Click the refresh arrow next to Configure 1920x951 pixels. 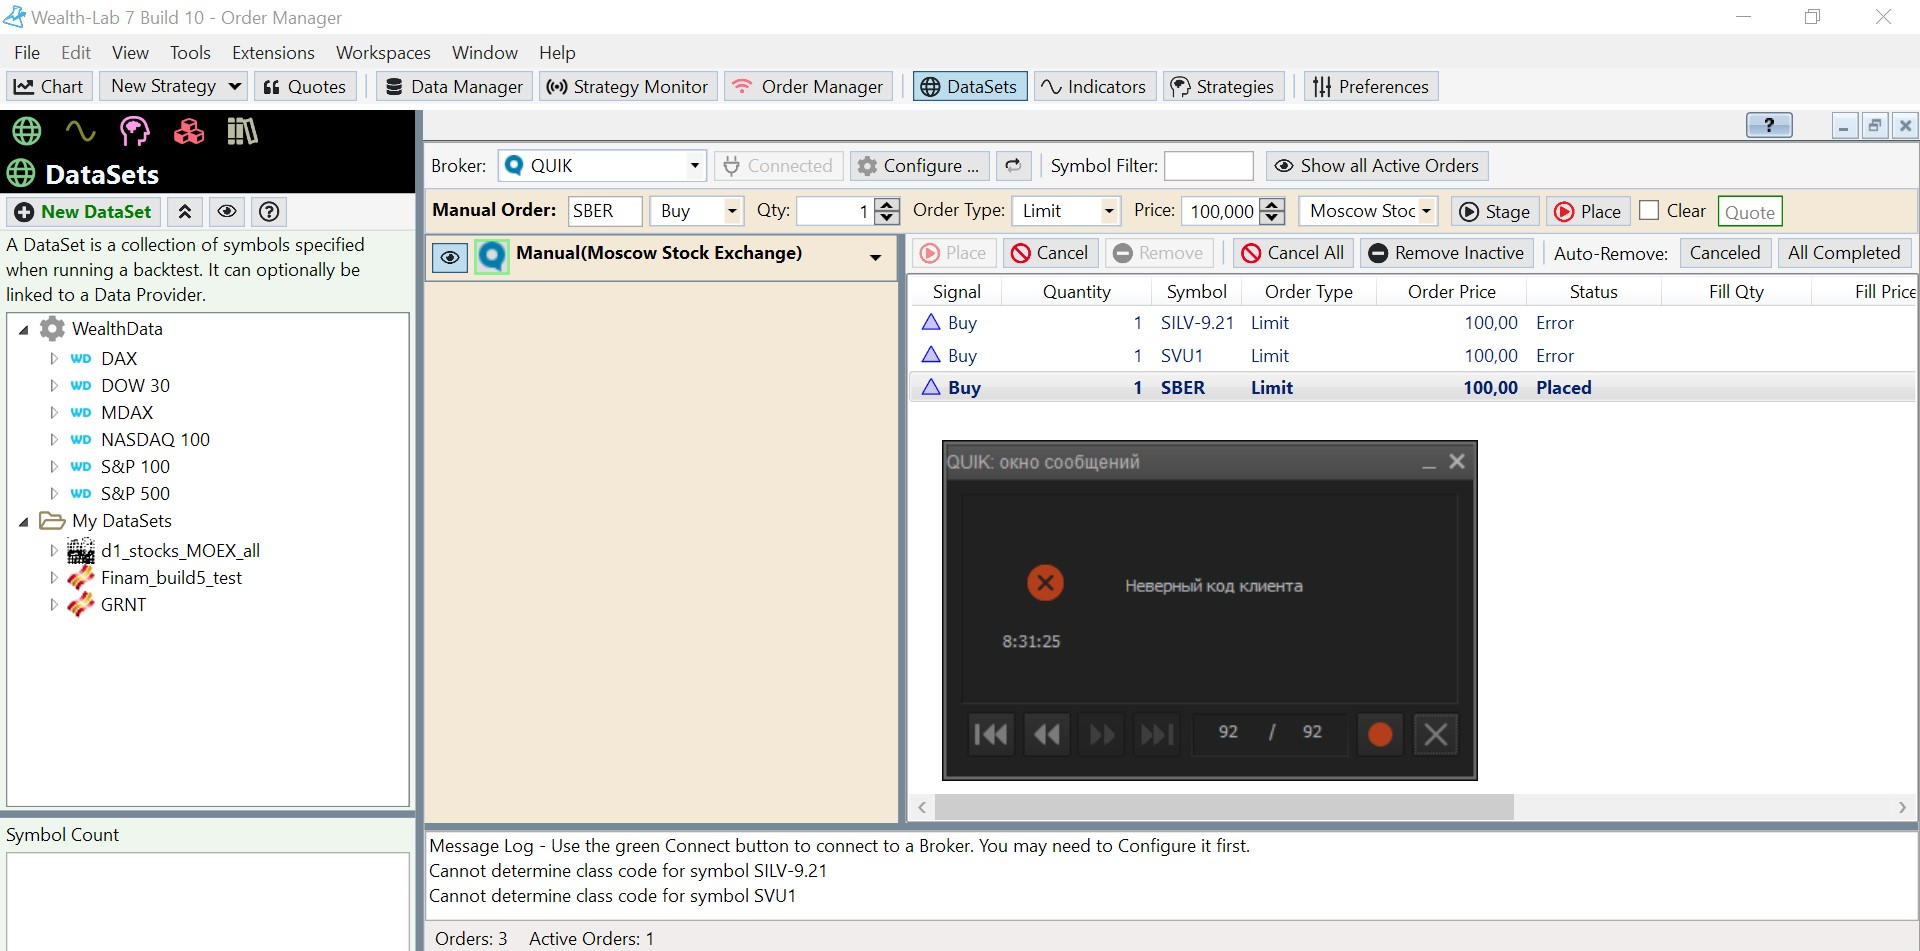pos(1013,166)
